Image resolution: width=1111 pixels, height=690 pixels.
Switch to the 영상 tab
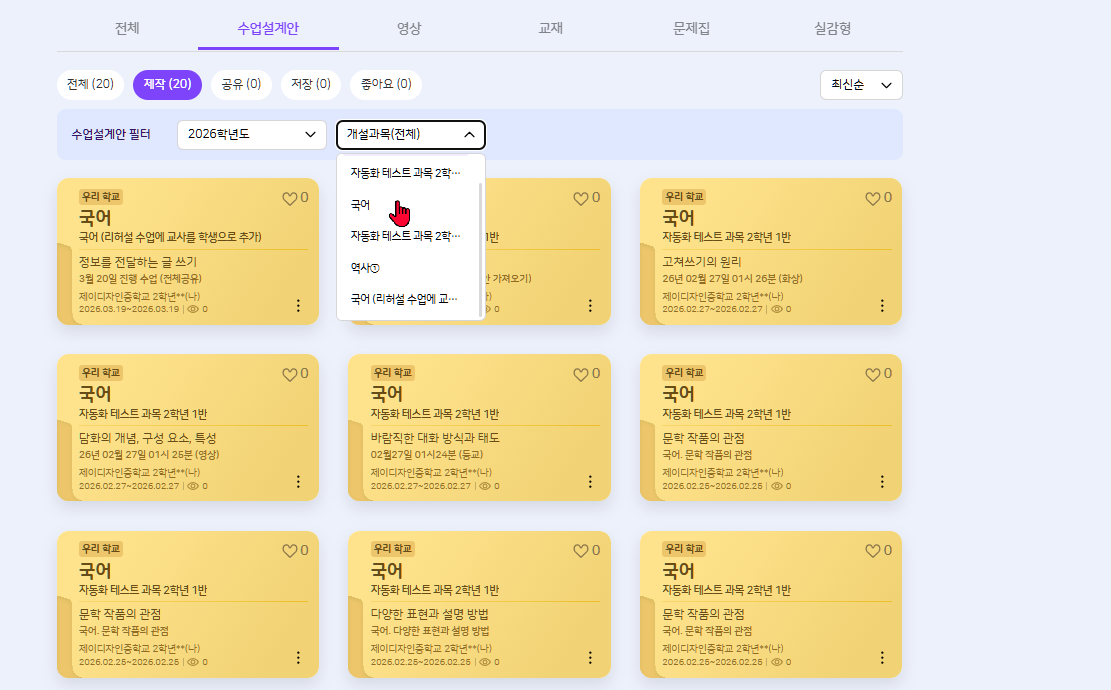[x=409, y=28]
